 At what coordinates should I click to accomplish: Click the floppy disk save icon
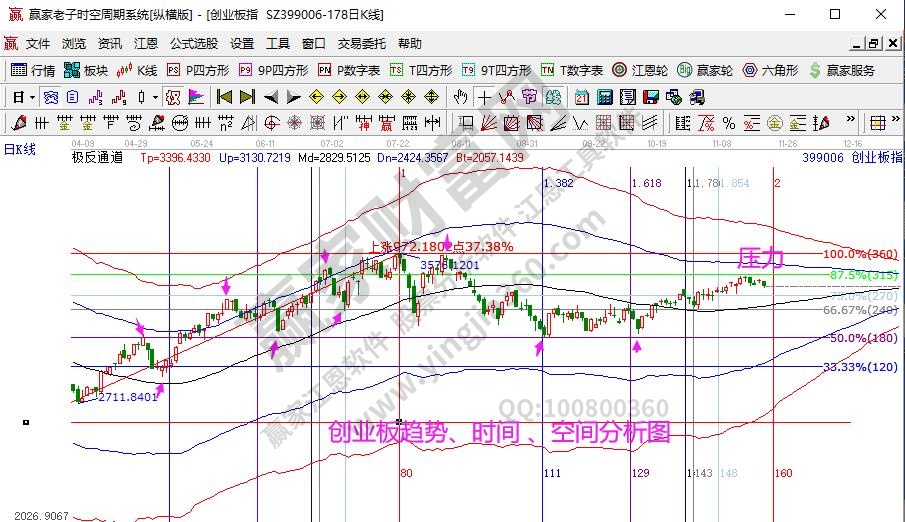(650, 97)
